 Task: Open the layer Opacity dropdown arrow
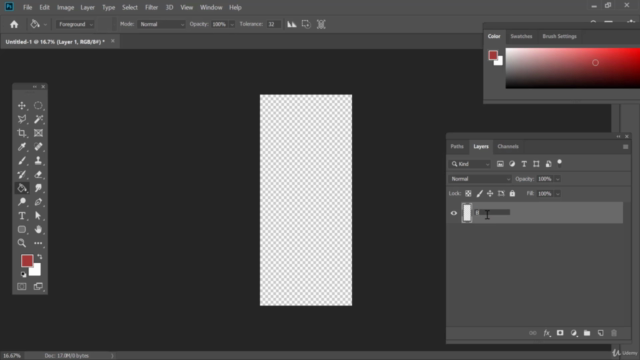point(558,179)
